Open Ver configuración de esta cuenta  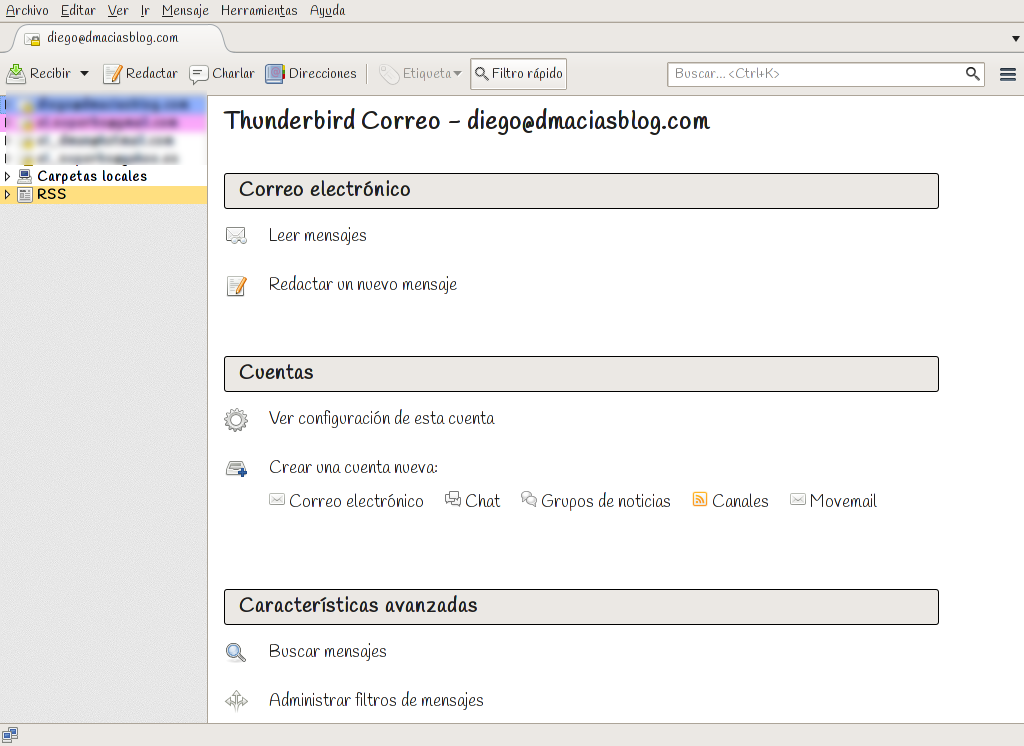pos(381,419)
